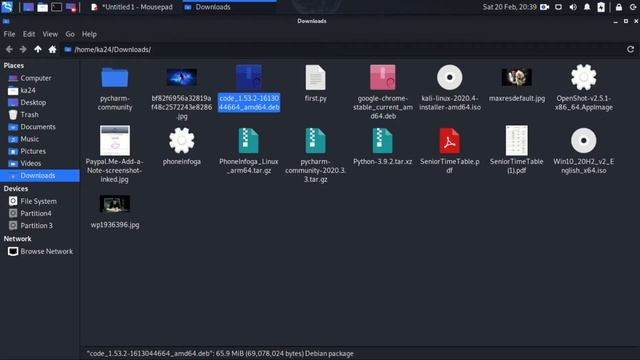Select pycharm-community-2020.3.3.tar.gz archive
Screen dimensions: 640x360
click(316, 140)
